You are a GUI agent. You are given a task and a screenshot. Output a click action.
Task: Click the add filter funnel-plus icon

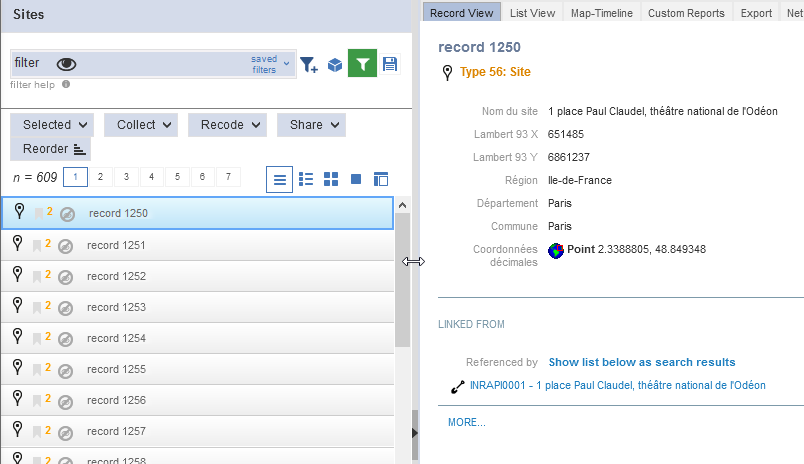[x=309, y=65]
